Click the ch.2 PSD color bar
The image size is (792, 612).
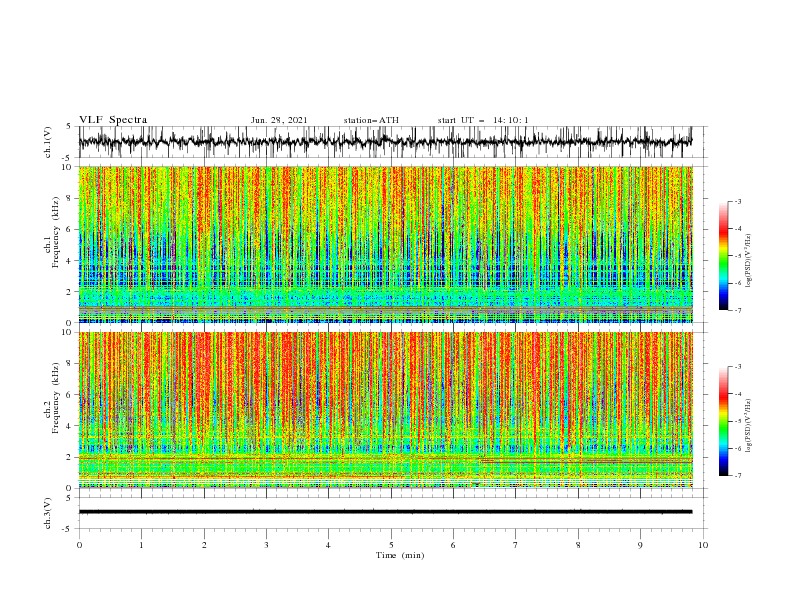(x=723, y=421)
